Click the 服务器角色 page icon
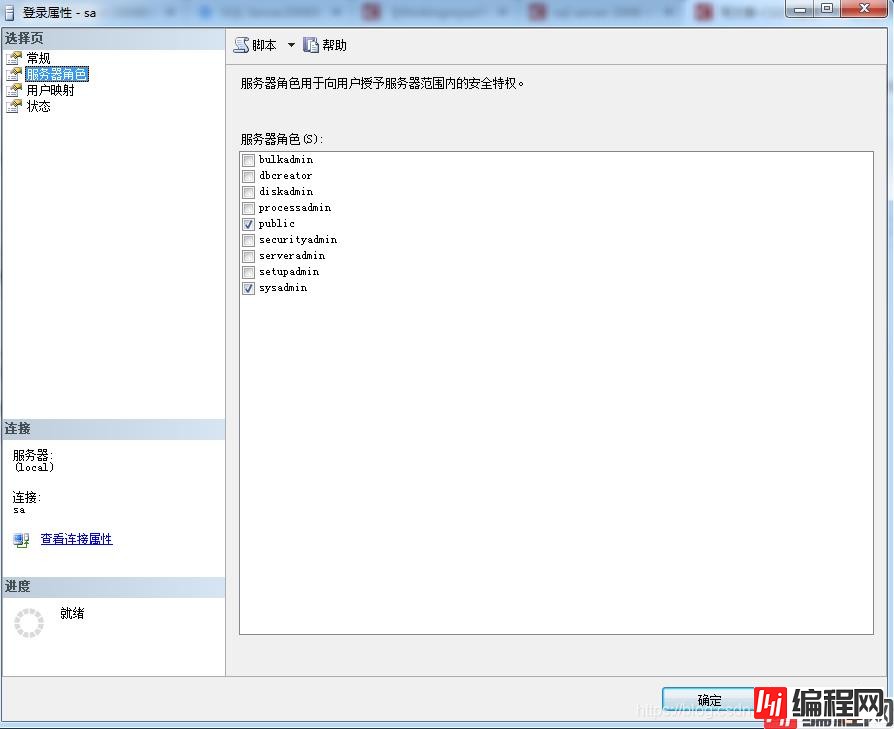 point(14,74)
